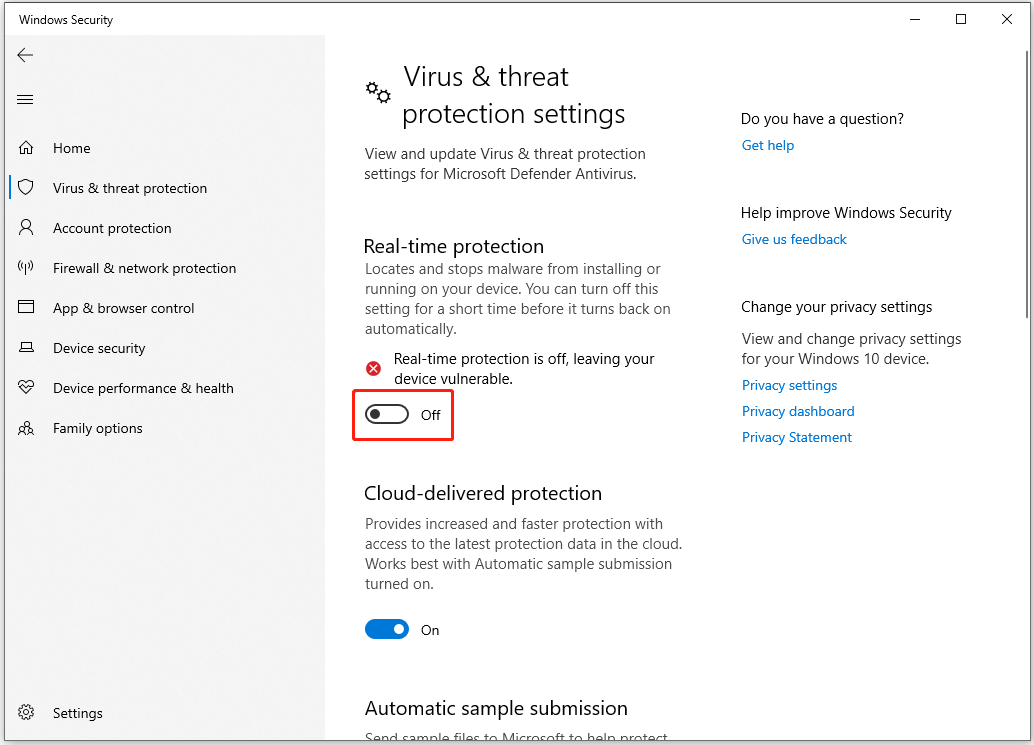This screenshot has width=1034, height=745.
Task: Select the Device security laptop icon
Action: pyautogui.click(x=26, y=347)
